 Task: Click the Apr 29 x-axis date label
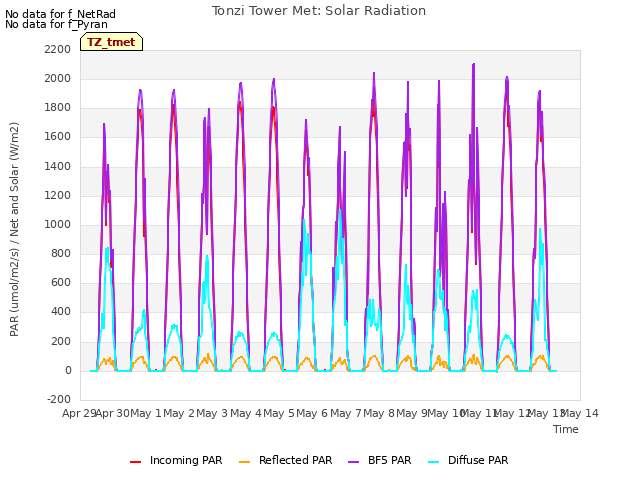(x=79, y=413)
